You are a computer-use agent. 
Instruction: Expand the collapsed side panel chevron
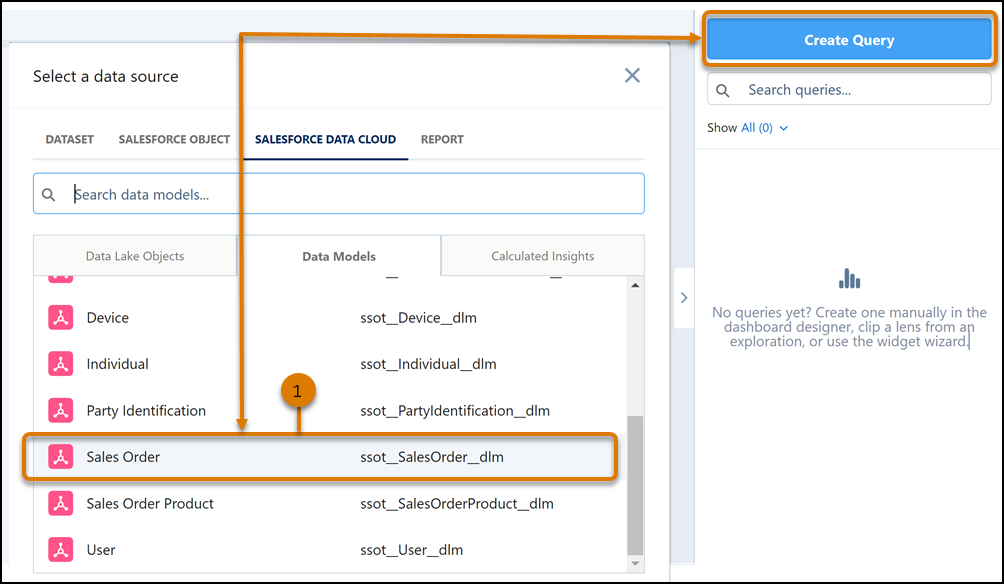684,297
